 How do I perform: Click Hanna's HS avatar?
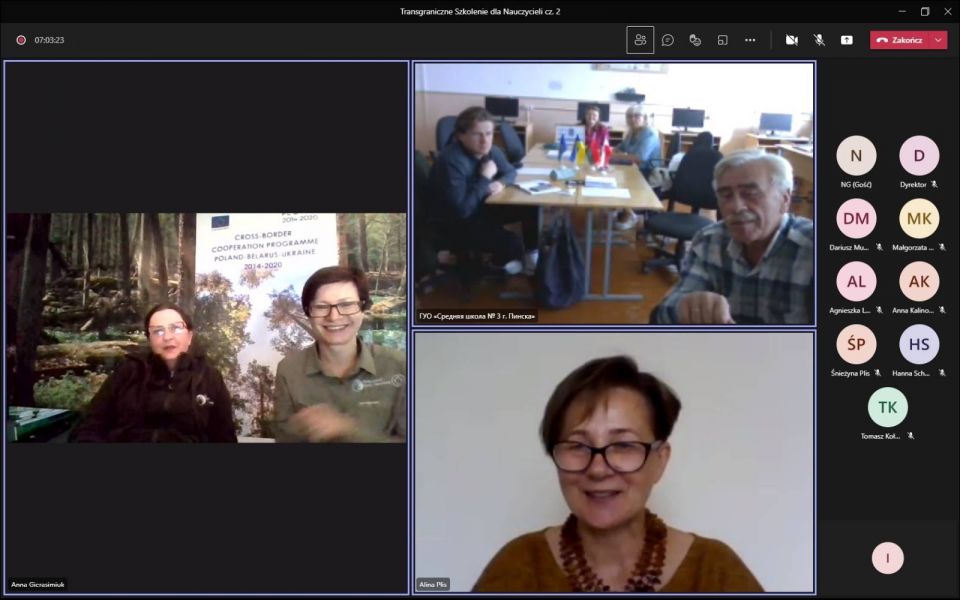(x=919, y=344)
